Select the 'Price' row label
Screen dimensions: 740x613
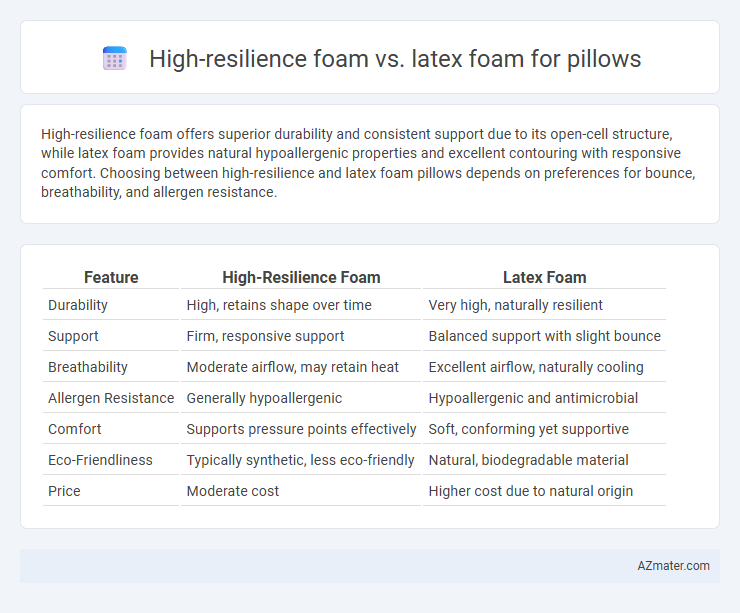click(64, 491)
